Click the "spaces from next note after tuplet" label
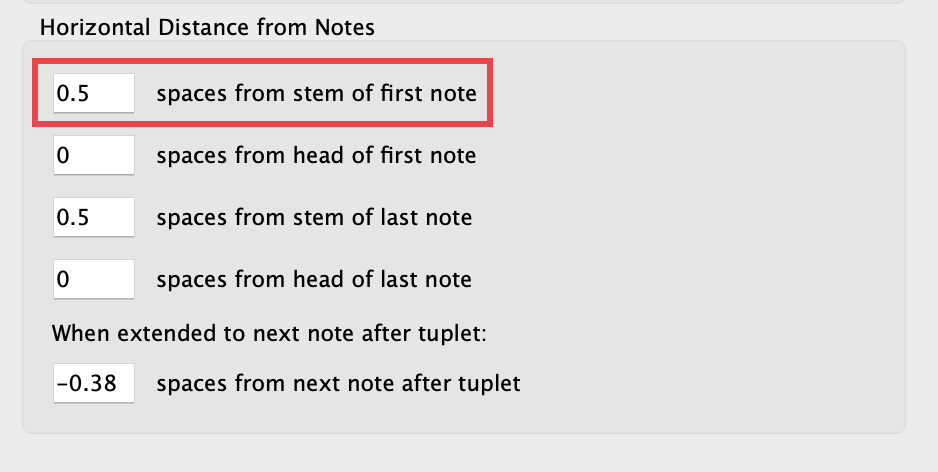Image resolution: width=938 pixels, height=472 pixels. [338, 383]
